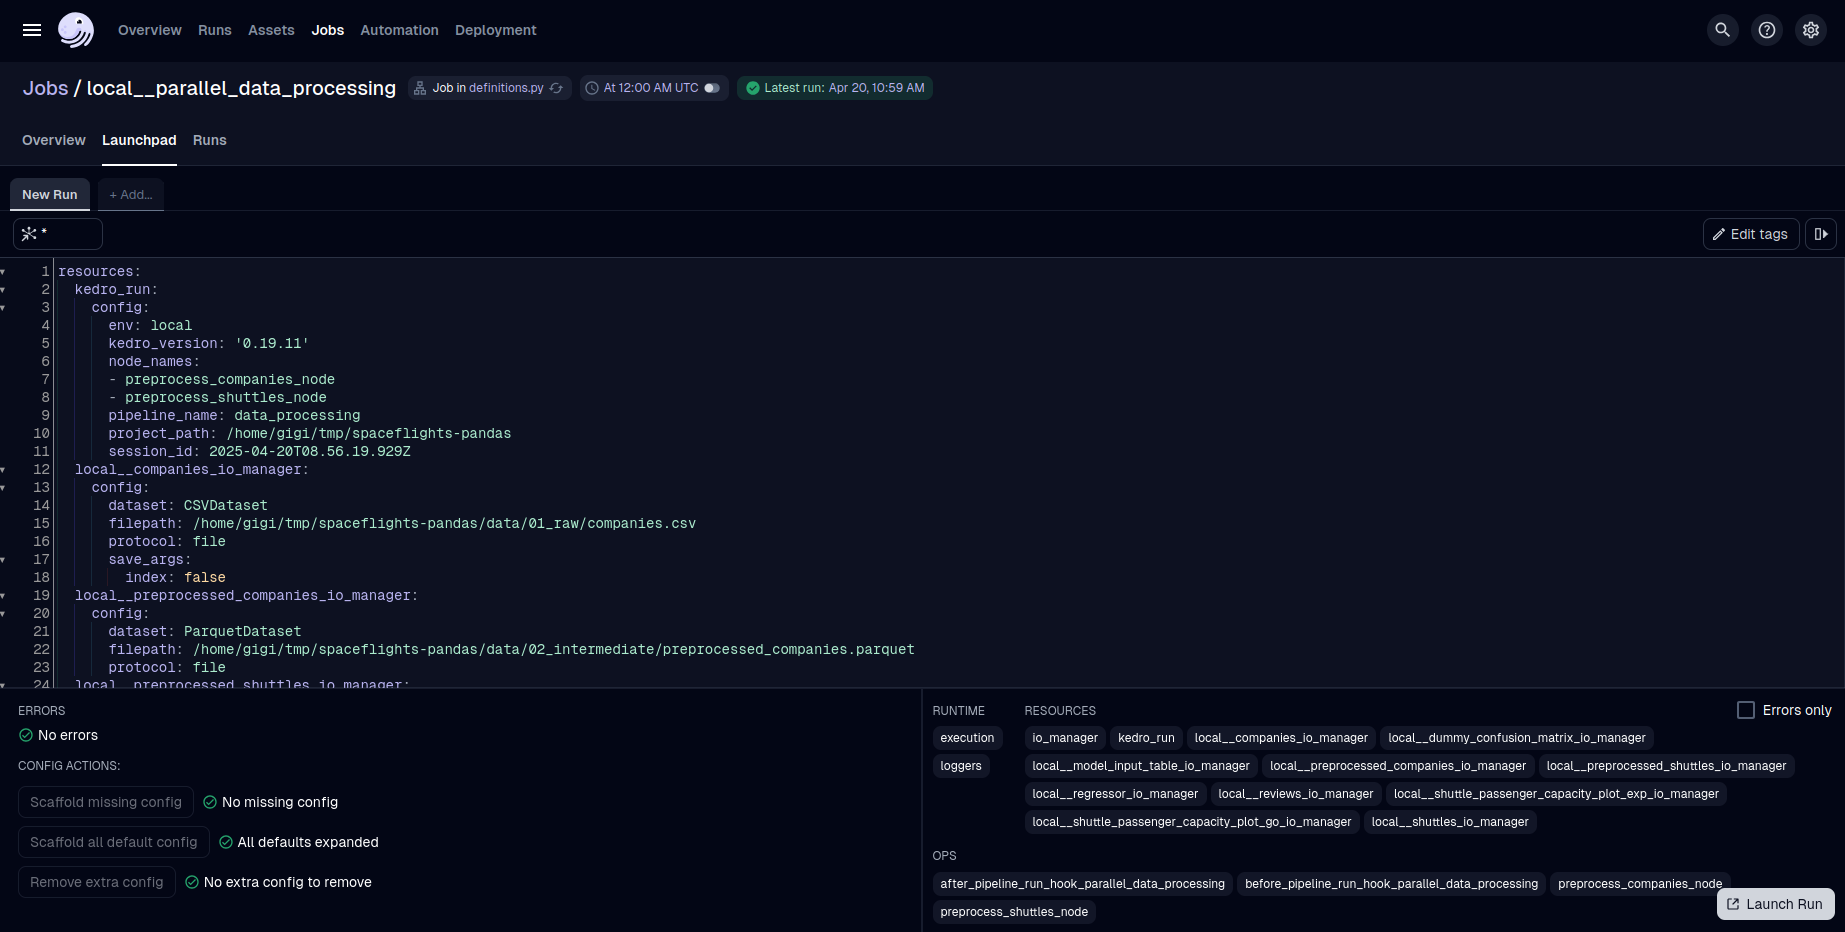1845x932 pixels.
Task: Switch to the job Runs tab
Action: [210, 140]
